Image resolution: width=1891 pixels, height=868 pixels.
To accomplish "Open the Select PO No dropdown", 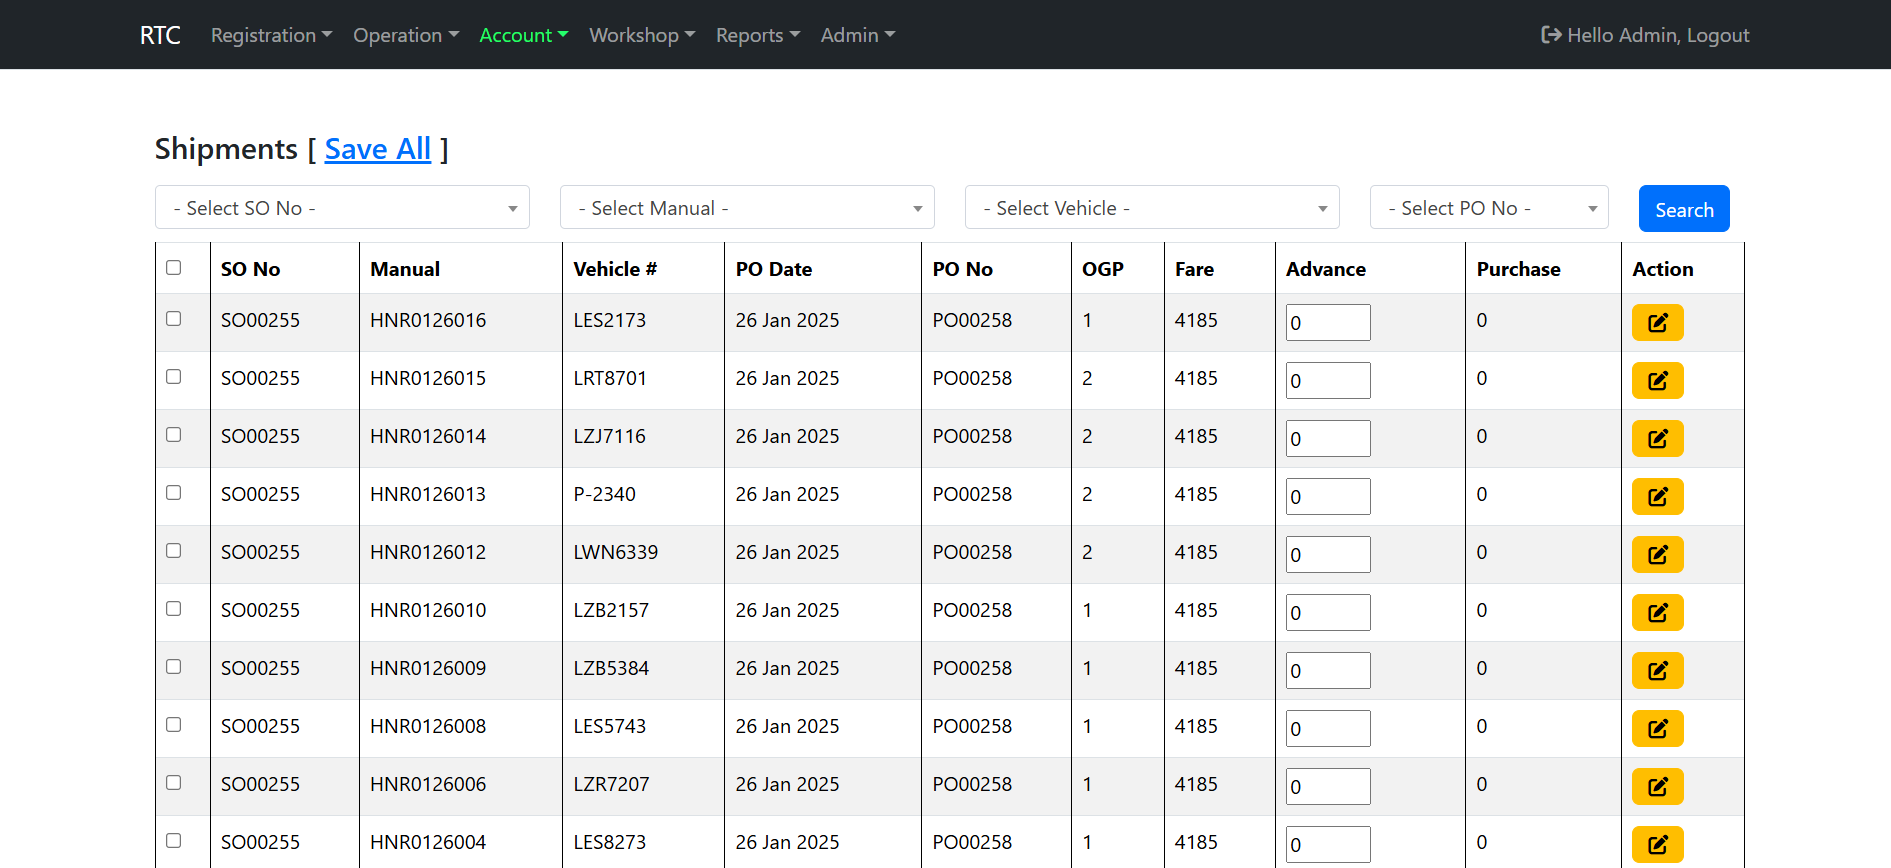I will (1488, 208).
